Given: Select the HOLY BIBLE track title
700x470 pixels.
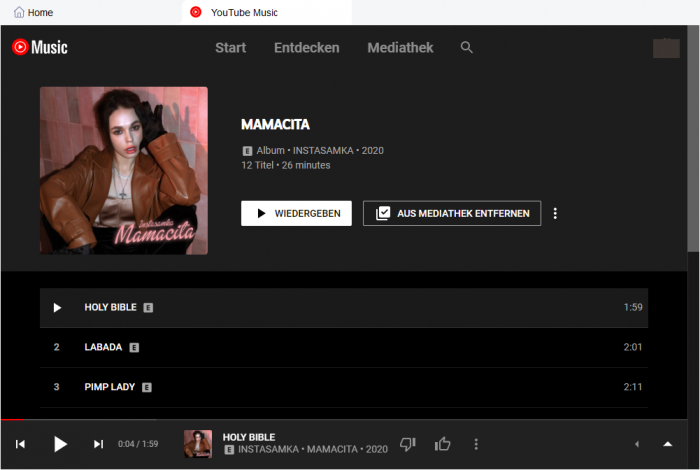Looking at the screenshot, I should [110, 307].
